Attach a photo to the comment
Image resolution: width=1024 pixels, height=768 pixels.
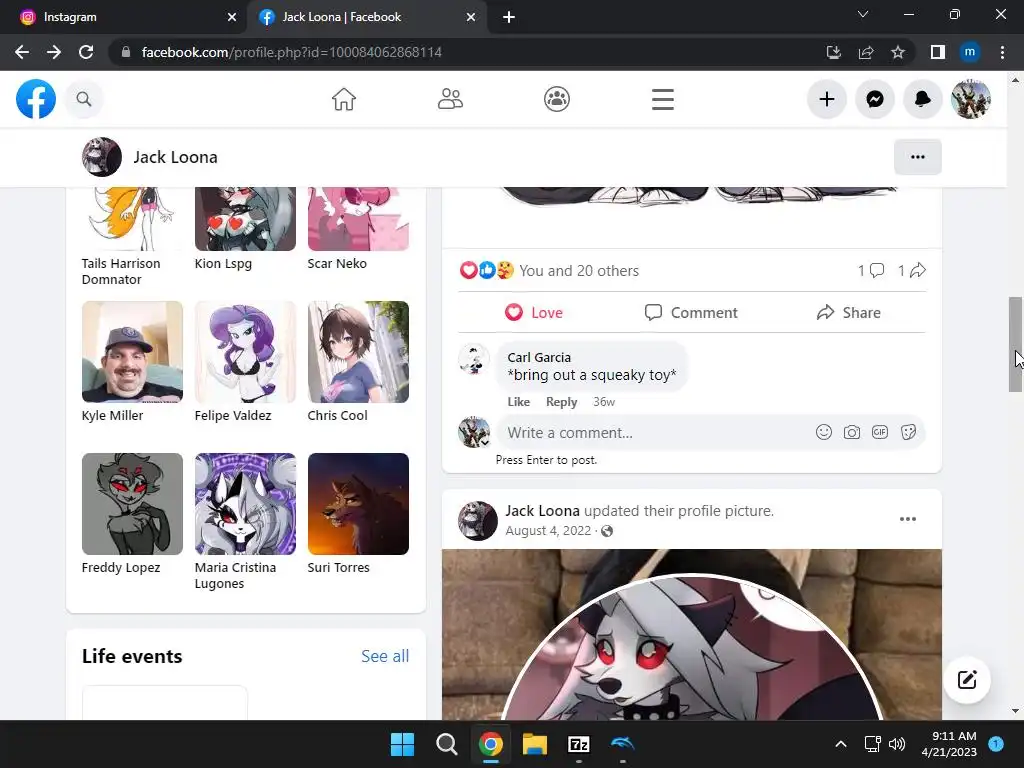point(852,432)
